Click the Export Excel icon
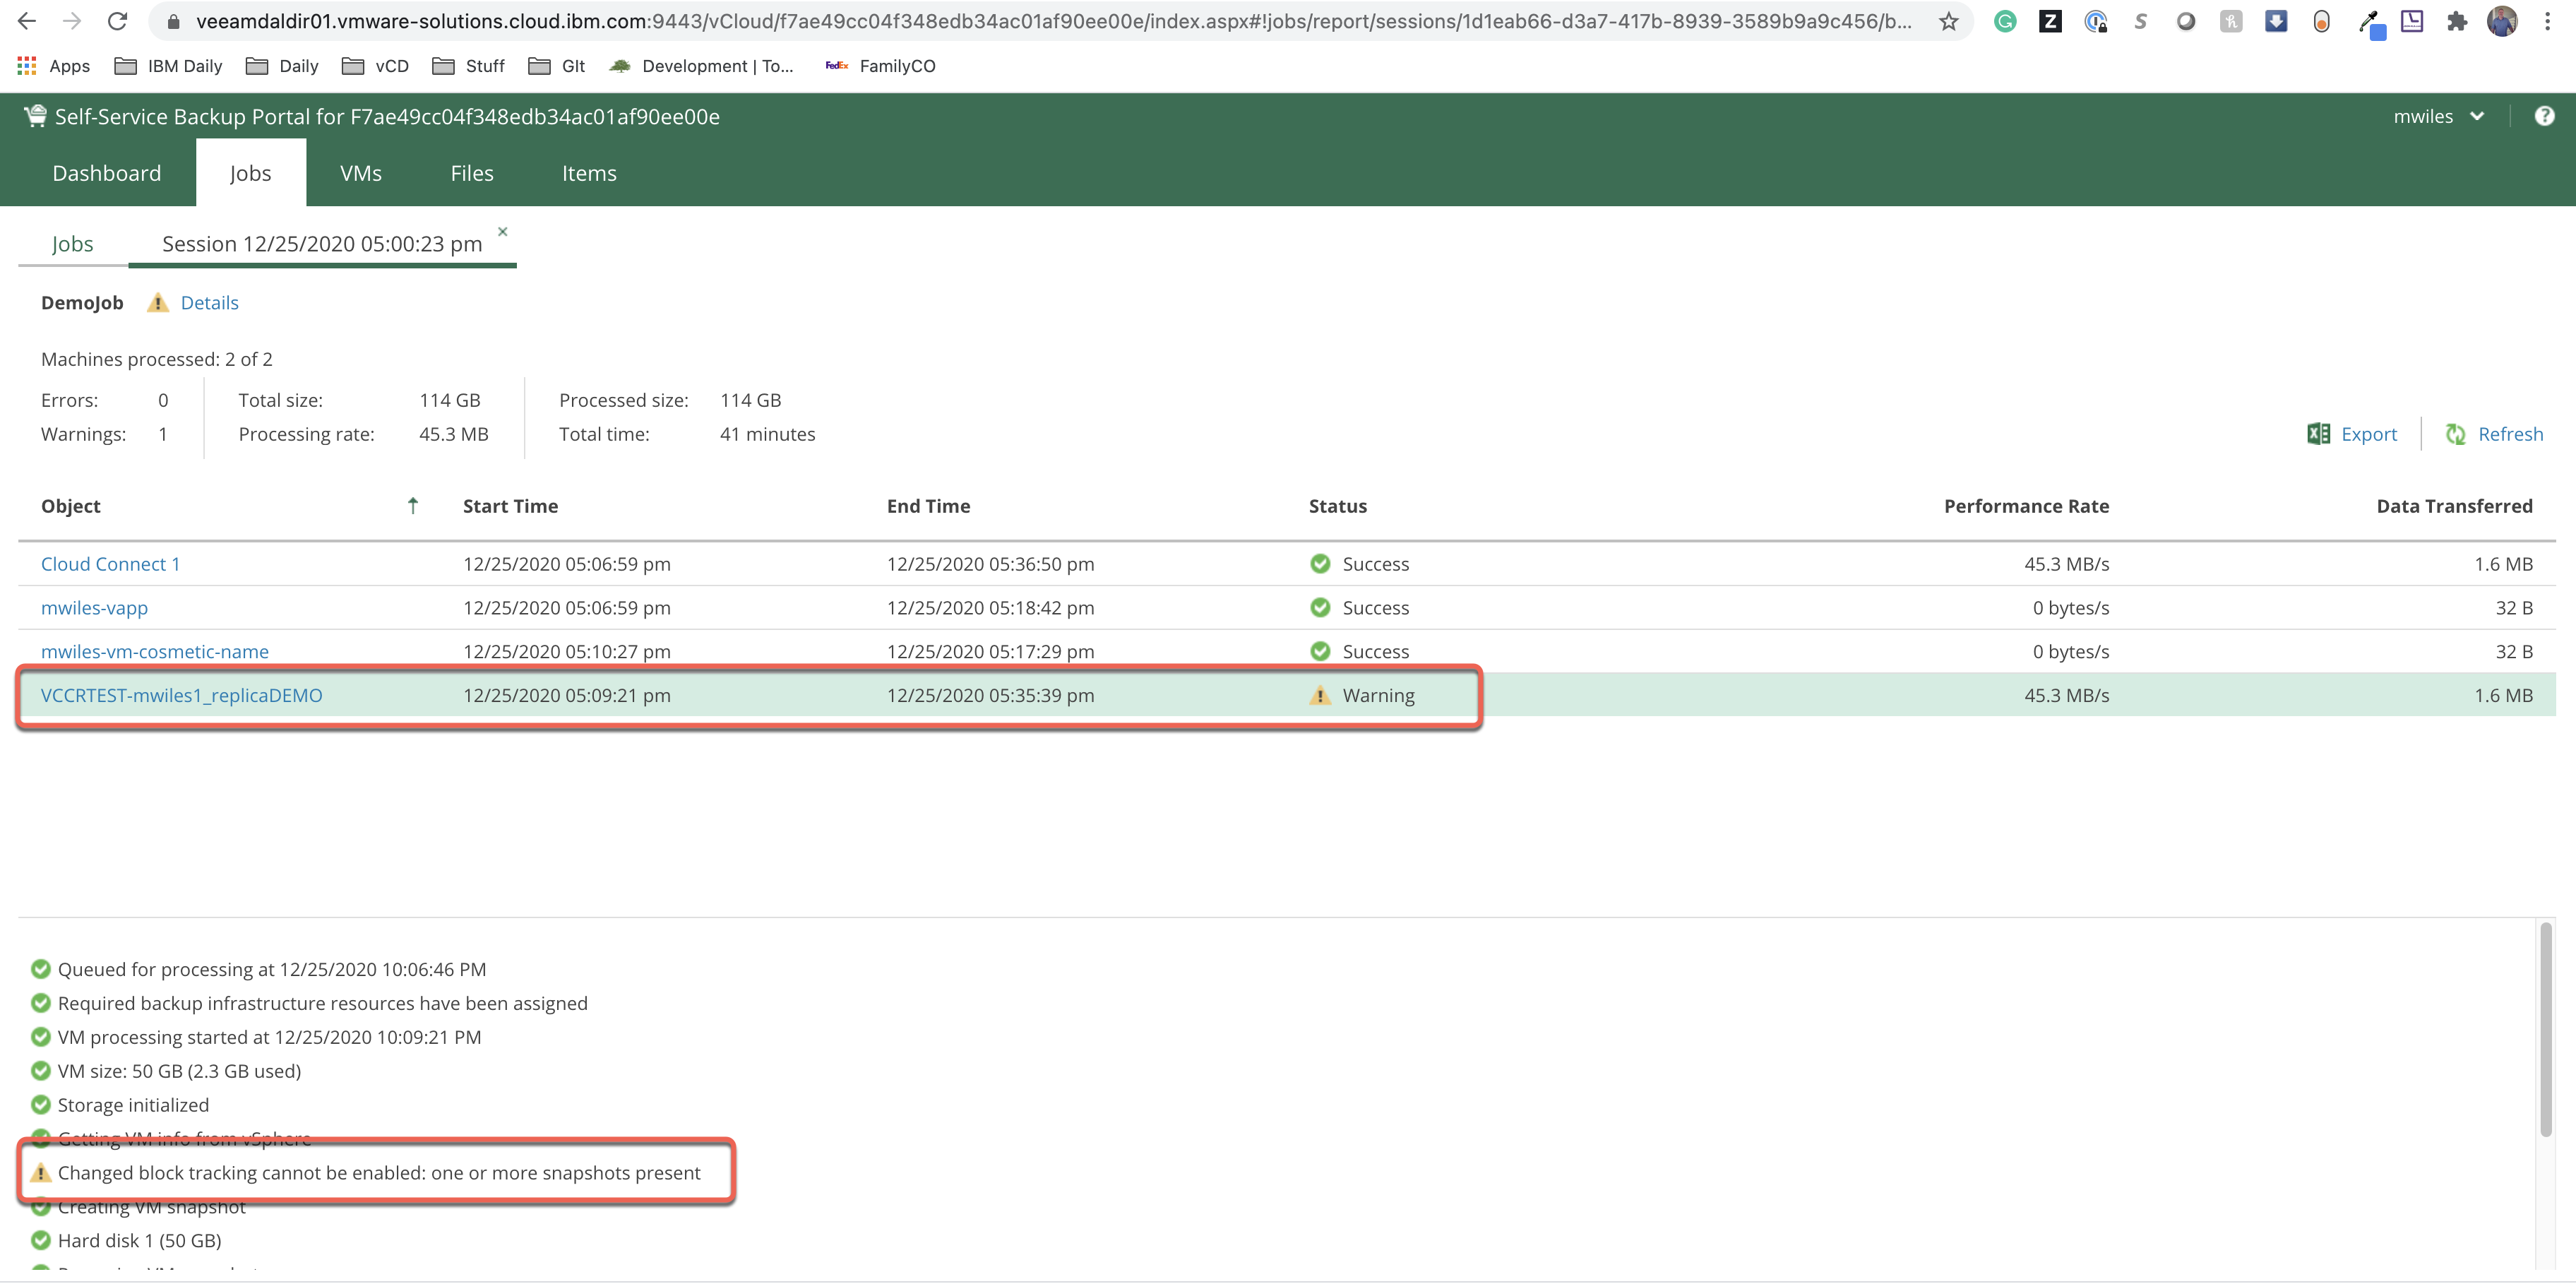Screen dimensions: 2576x1284 [x=2318, y=433]
